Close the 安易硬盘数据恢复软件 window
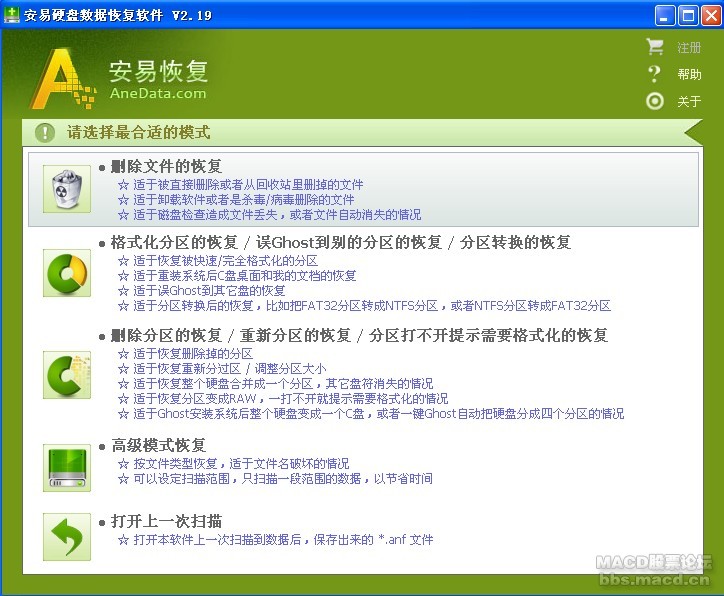This screenshot has height=596, width=724. click(x=711, y=16)
